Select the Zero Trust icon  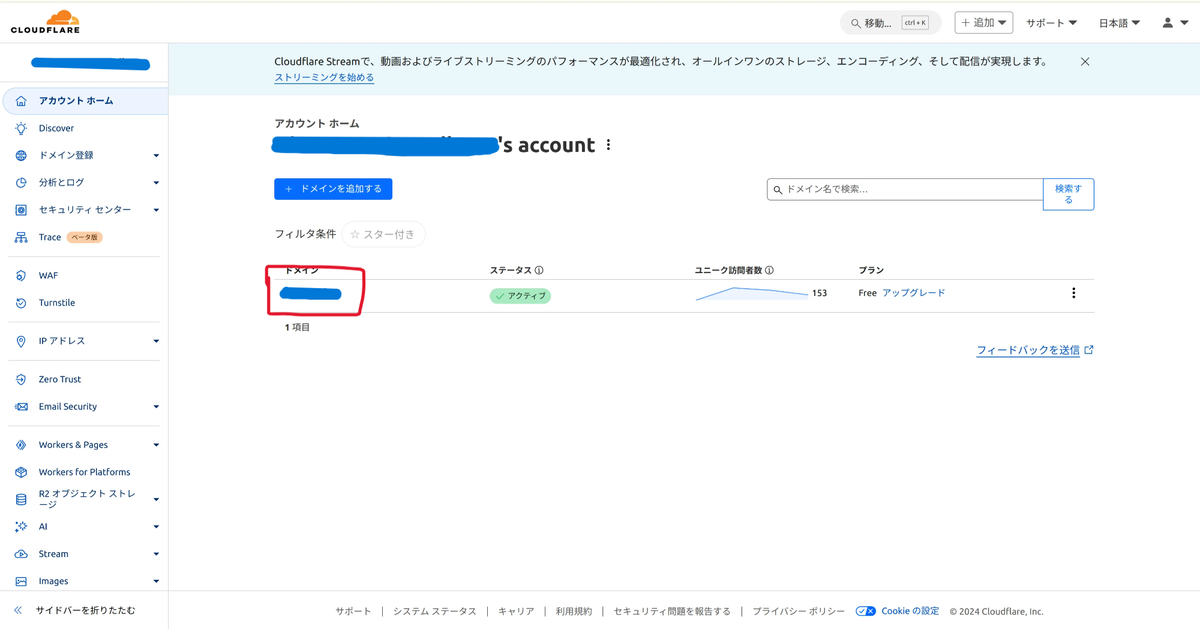[x=21, y=380]
